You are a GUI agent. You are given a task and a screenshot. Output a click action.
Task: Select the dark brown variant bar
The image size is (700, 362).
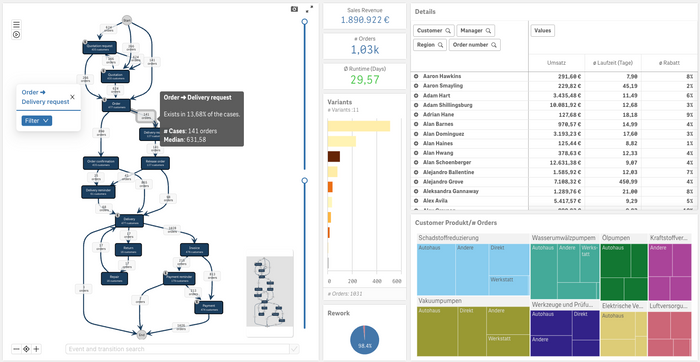pyautogui.click(x=333, y=157)
